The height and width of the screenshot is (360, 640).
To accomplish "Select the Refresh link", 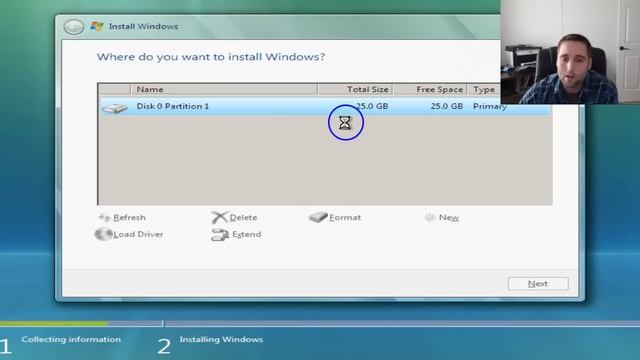I will pyautogui.click(x=129, y=217).
